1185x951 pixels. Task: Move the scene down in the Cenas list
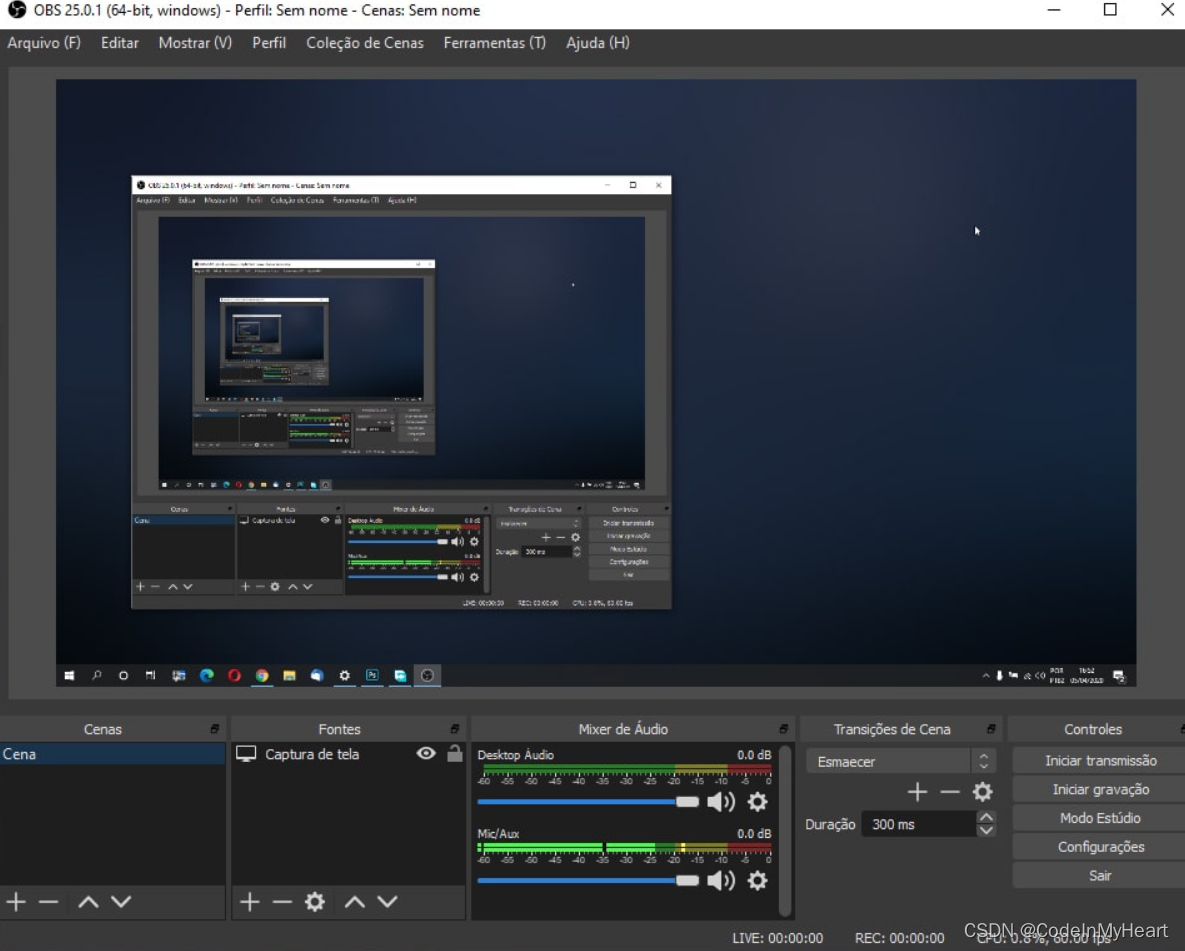pos(121,901)
